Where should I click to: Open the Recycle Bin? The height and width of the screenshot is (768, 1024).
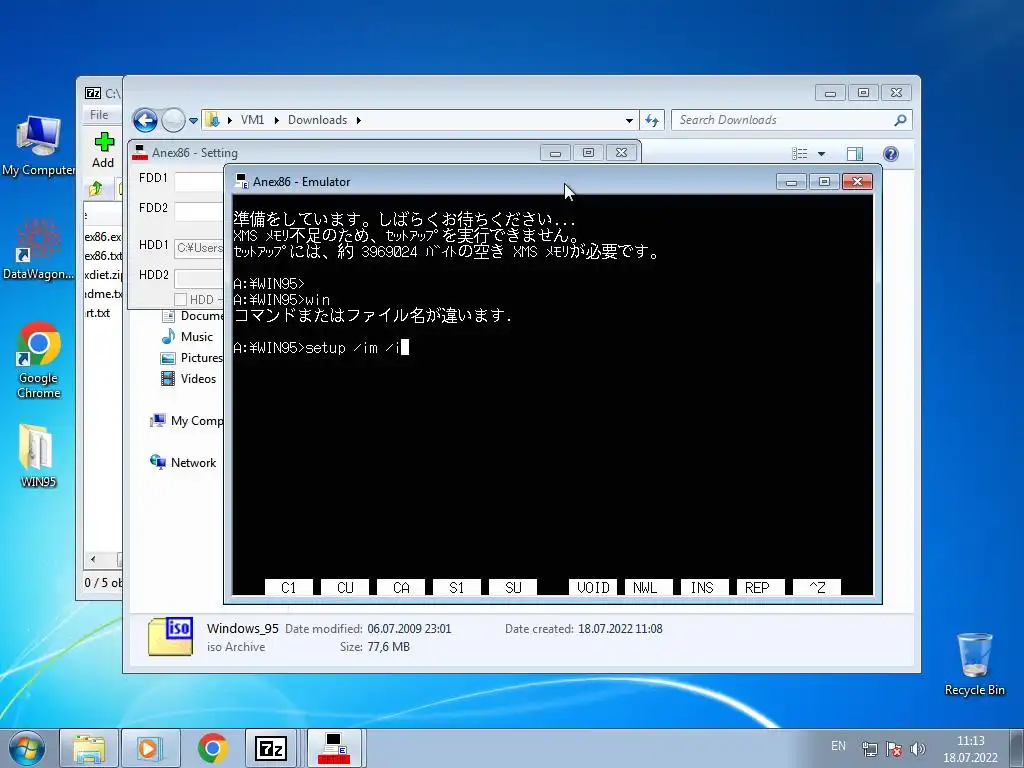click(974, 664)
